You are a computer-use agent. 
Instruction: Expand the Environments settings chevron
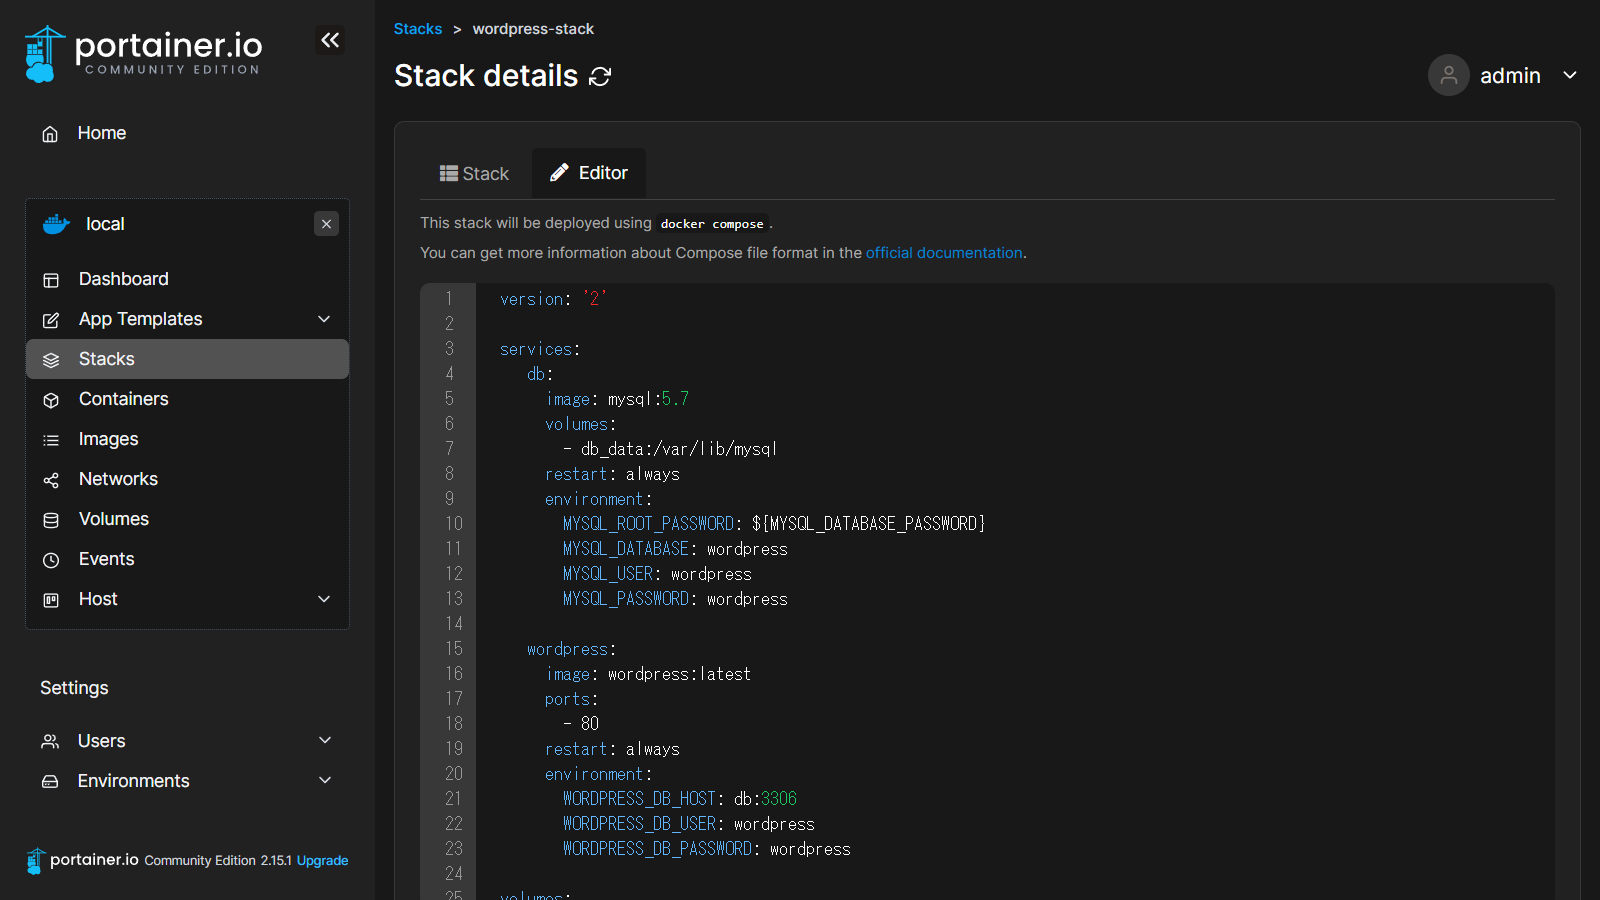(x=325, y=780)
